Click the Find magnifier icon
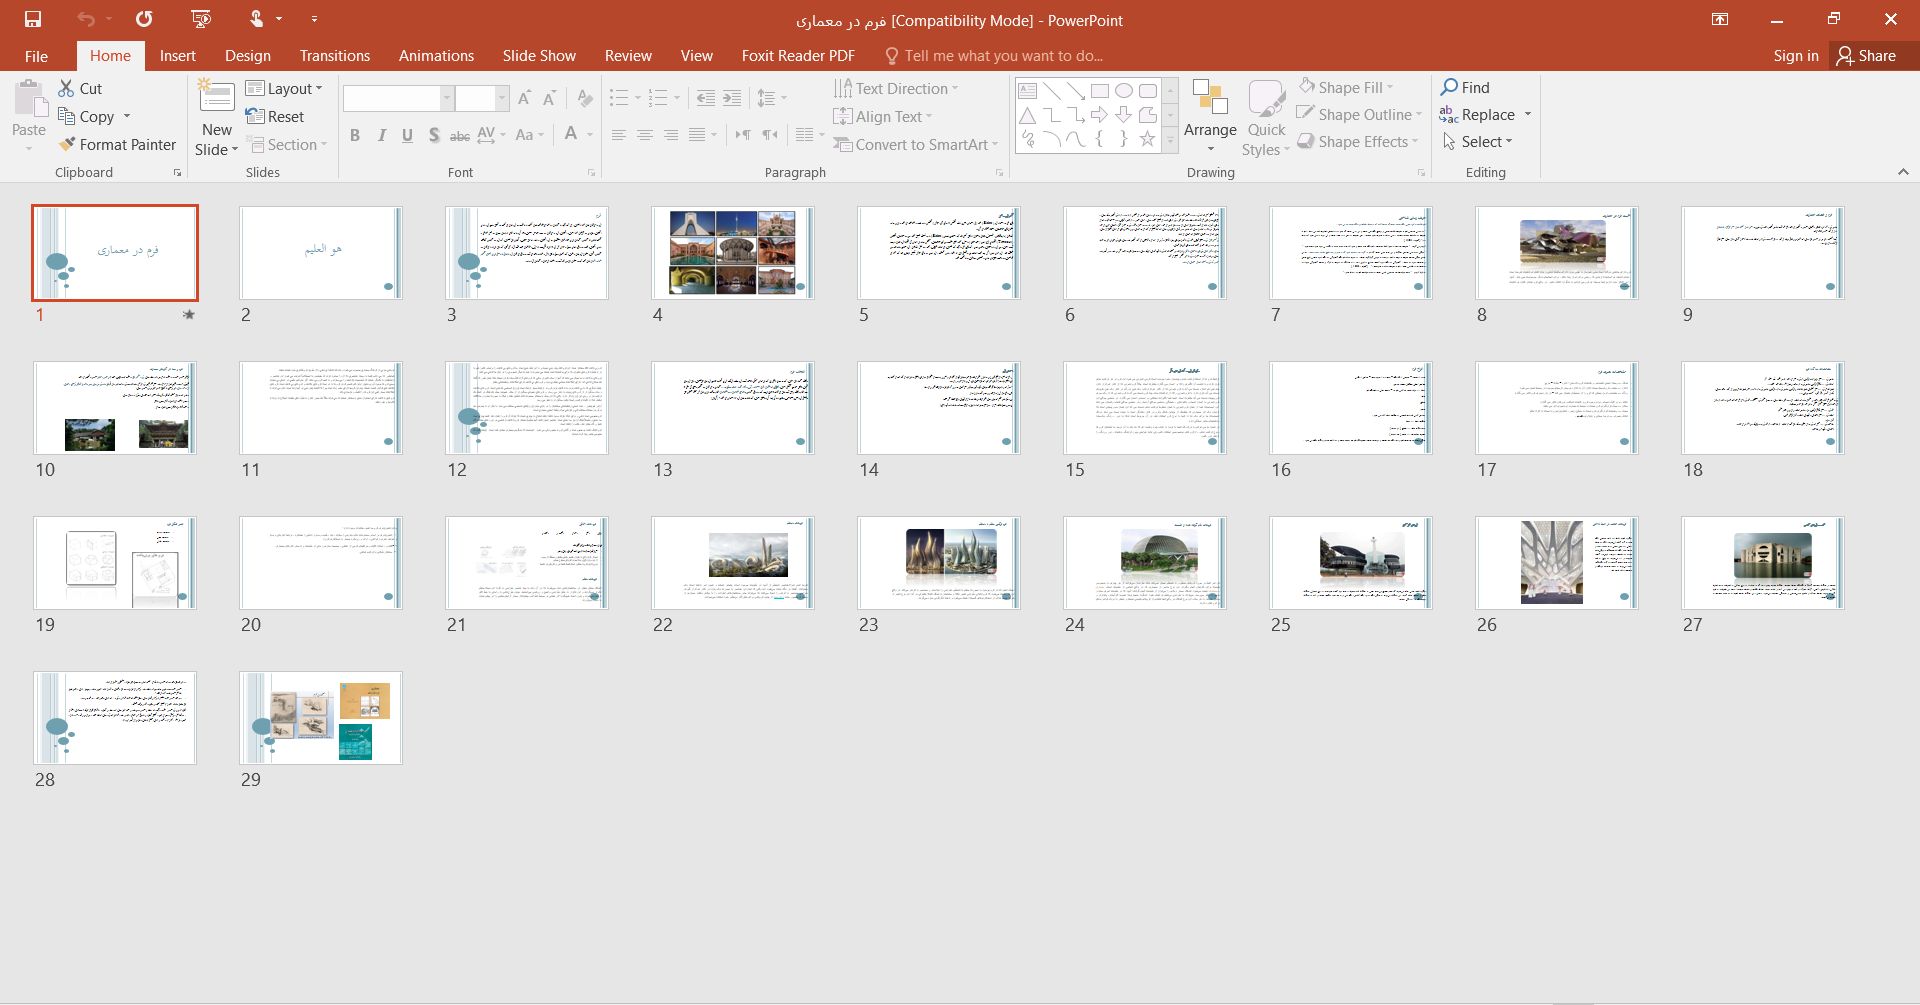This screenshot has width=1920, height=1005. 1449,87
